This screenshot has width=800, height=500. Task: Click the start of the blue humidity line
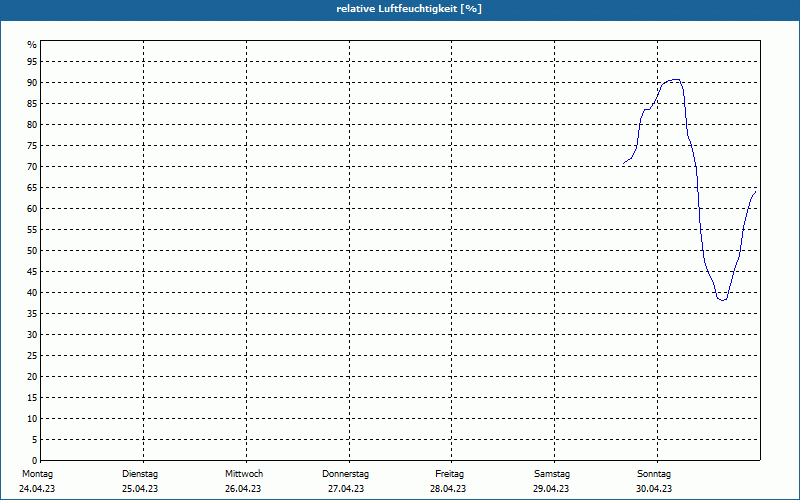(624, 163)
